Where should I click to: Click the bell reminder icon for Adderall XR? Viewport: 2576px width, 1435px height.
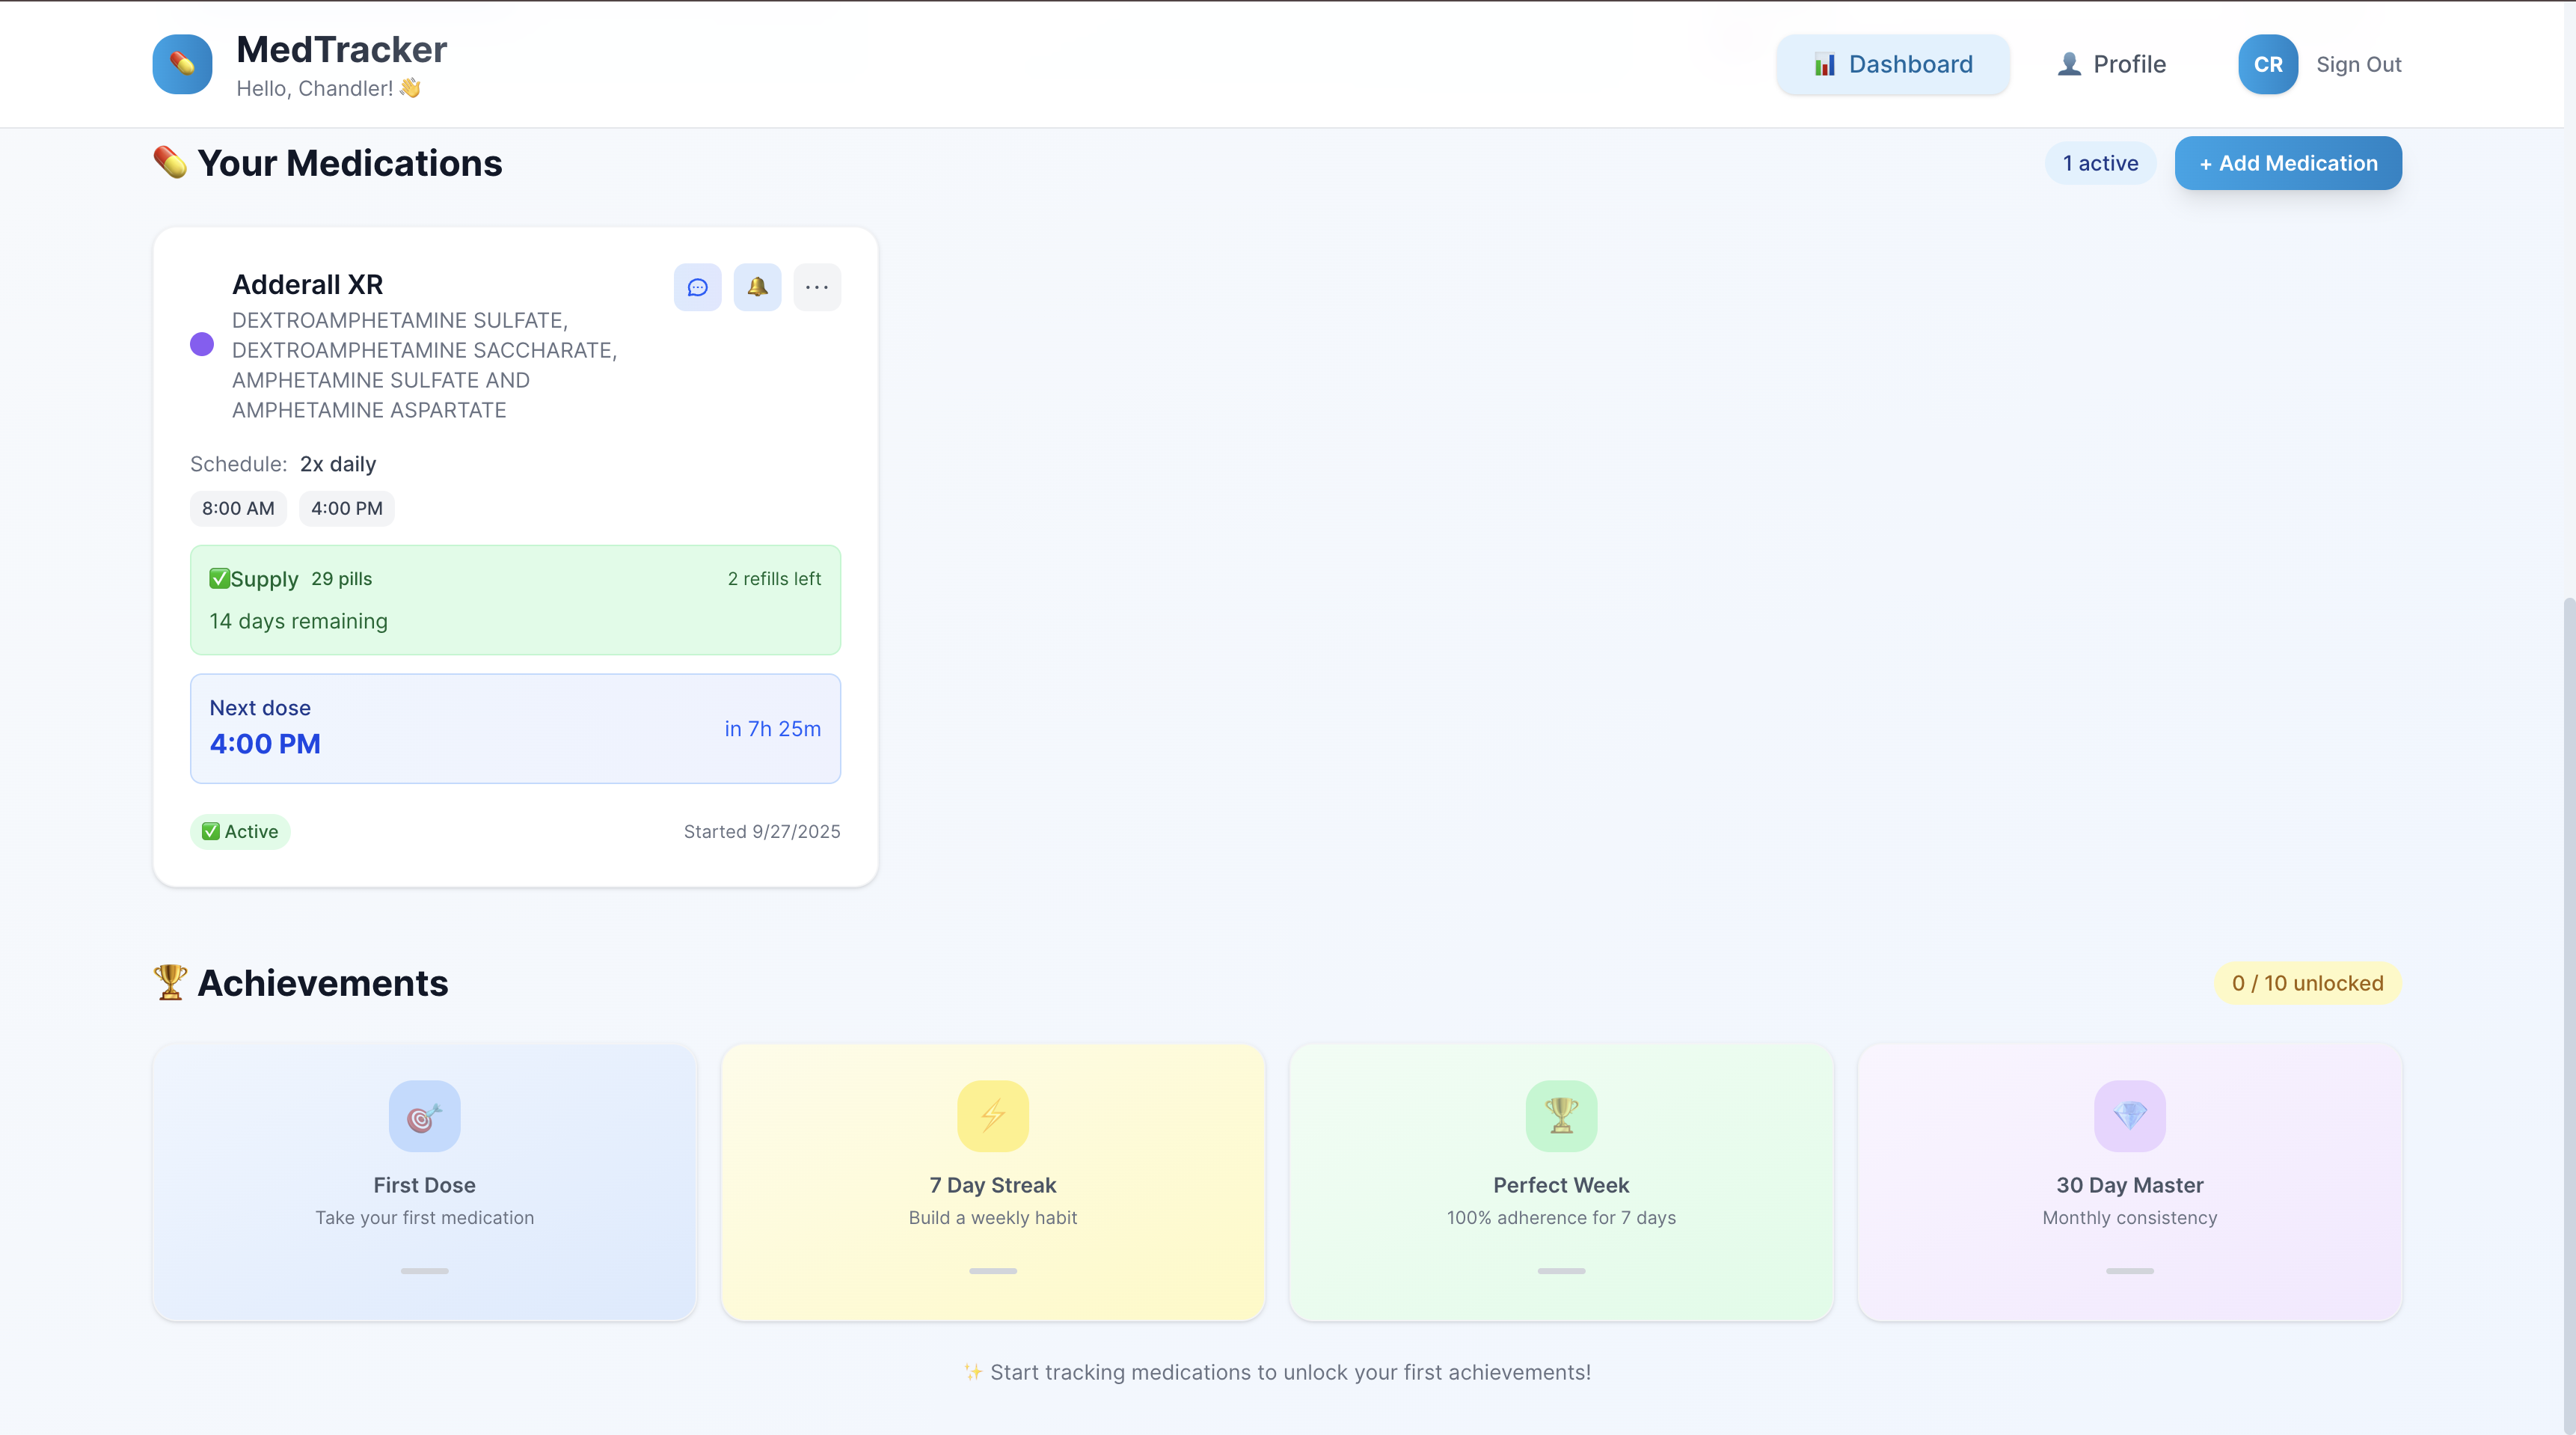pyautogui.click(x=757, y=287)
